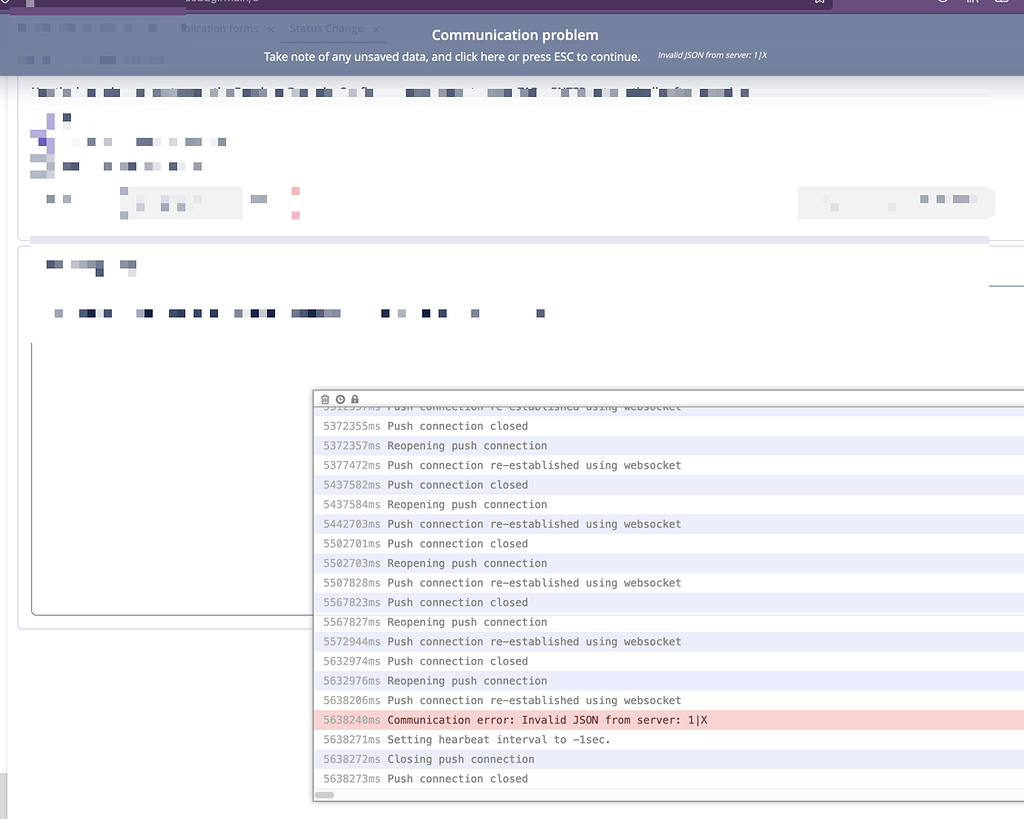Clear the debug log with trash icon
The image size is (1024, 819).
tap(325, 399)
